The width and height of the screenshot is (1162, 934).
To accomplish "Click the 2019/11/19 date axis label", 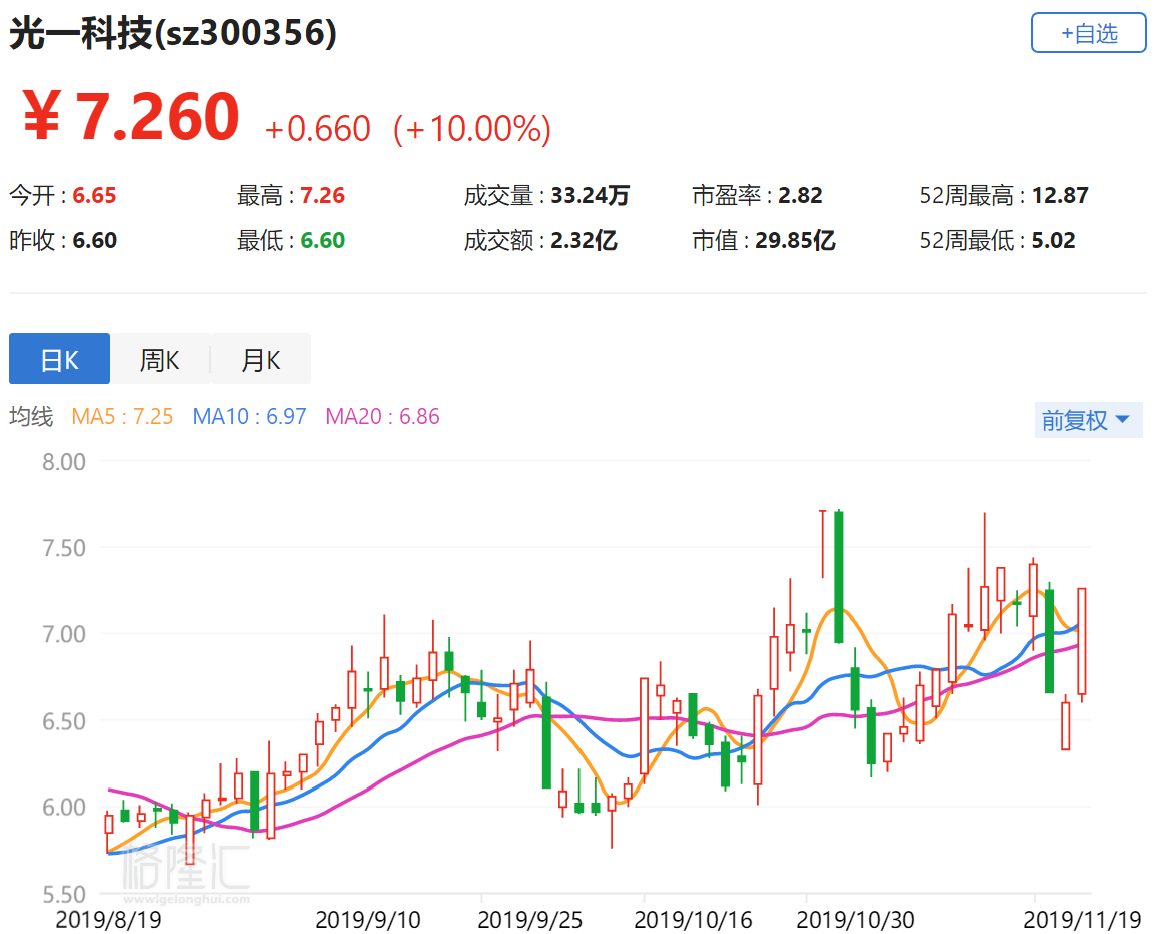I will point(1083,920).
